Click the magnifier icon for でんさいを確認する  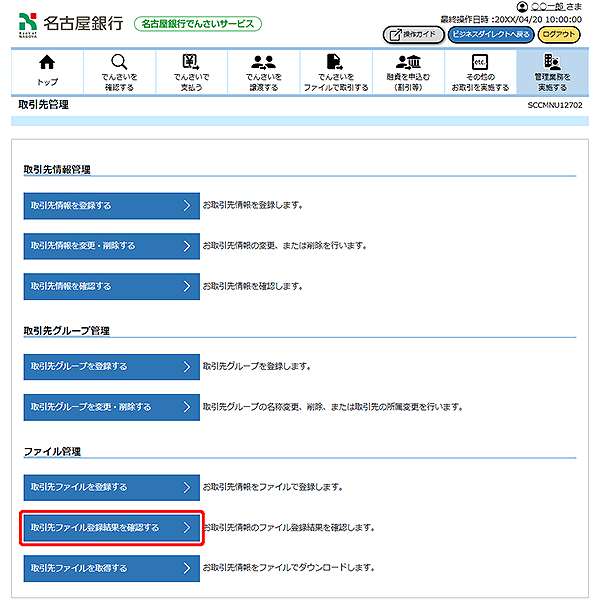(119, 62)
